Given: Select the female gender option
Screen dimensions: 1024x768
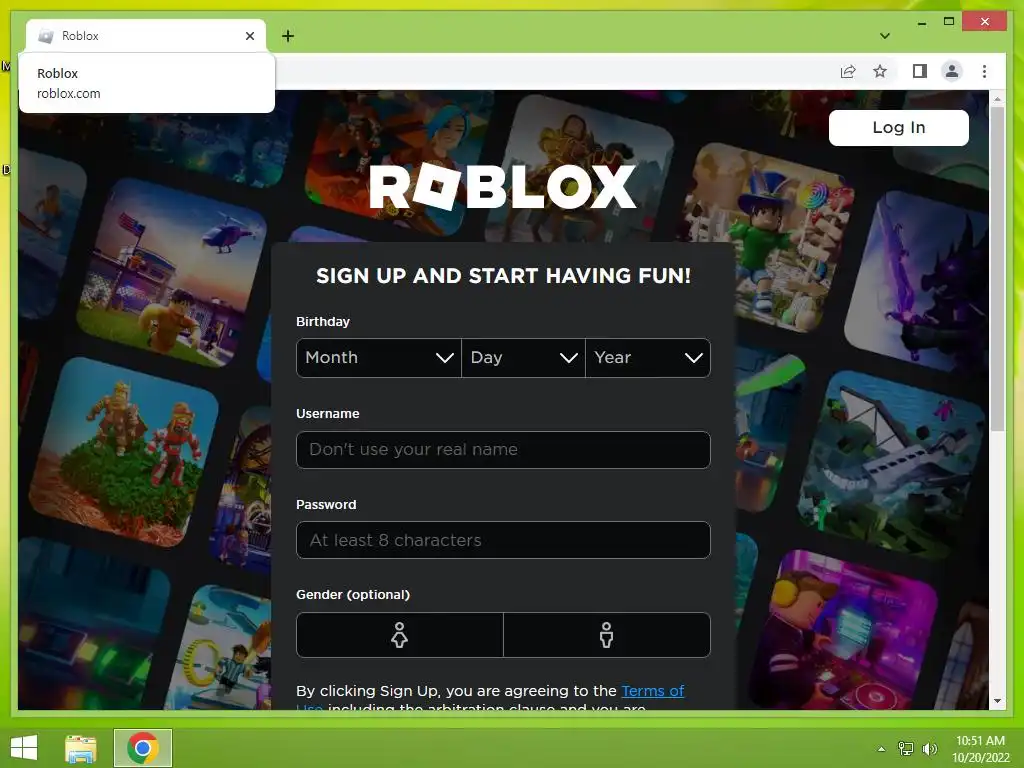Looking at the screenshot, I should click(x=400, y=635).
